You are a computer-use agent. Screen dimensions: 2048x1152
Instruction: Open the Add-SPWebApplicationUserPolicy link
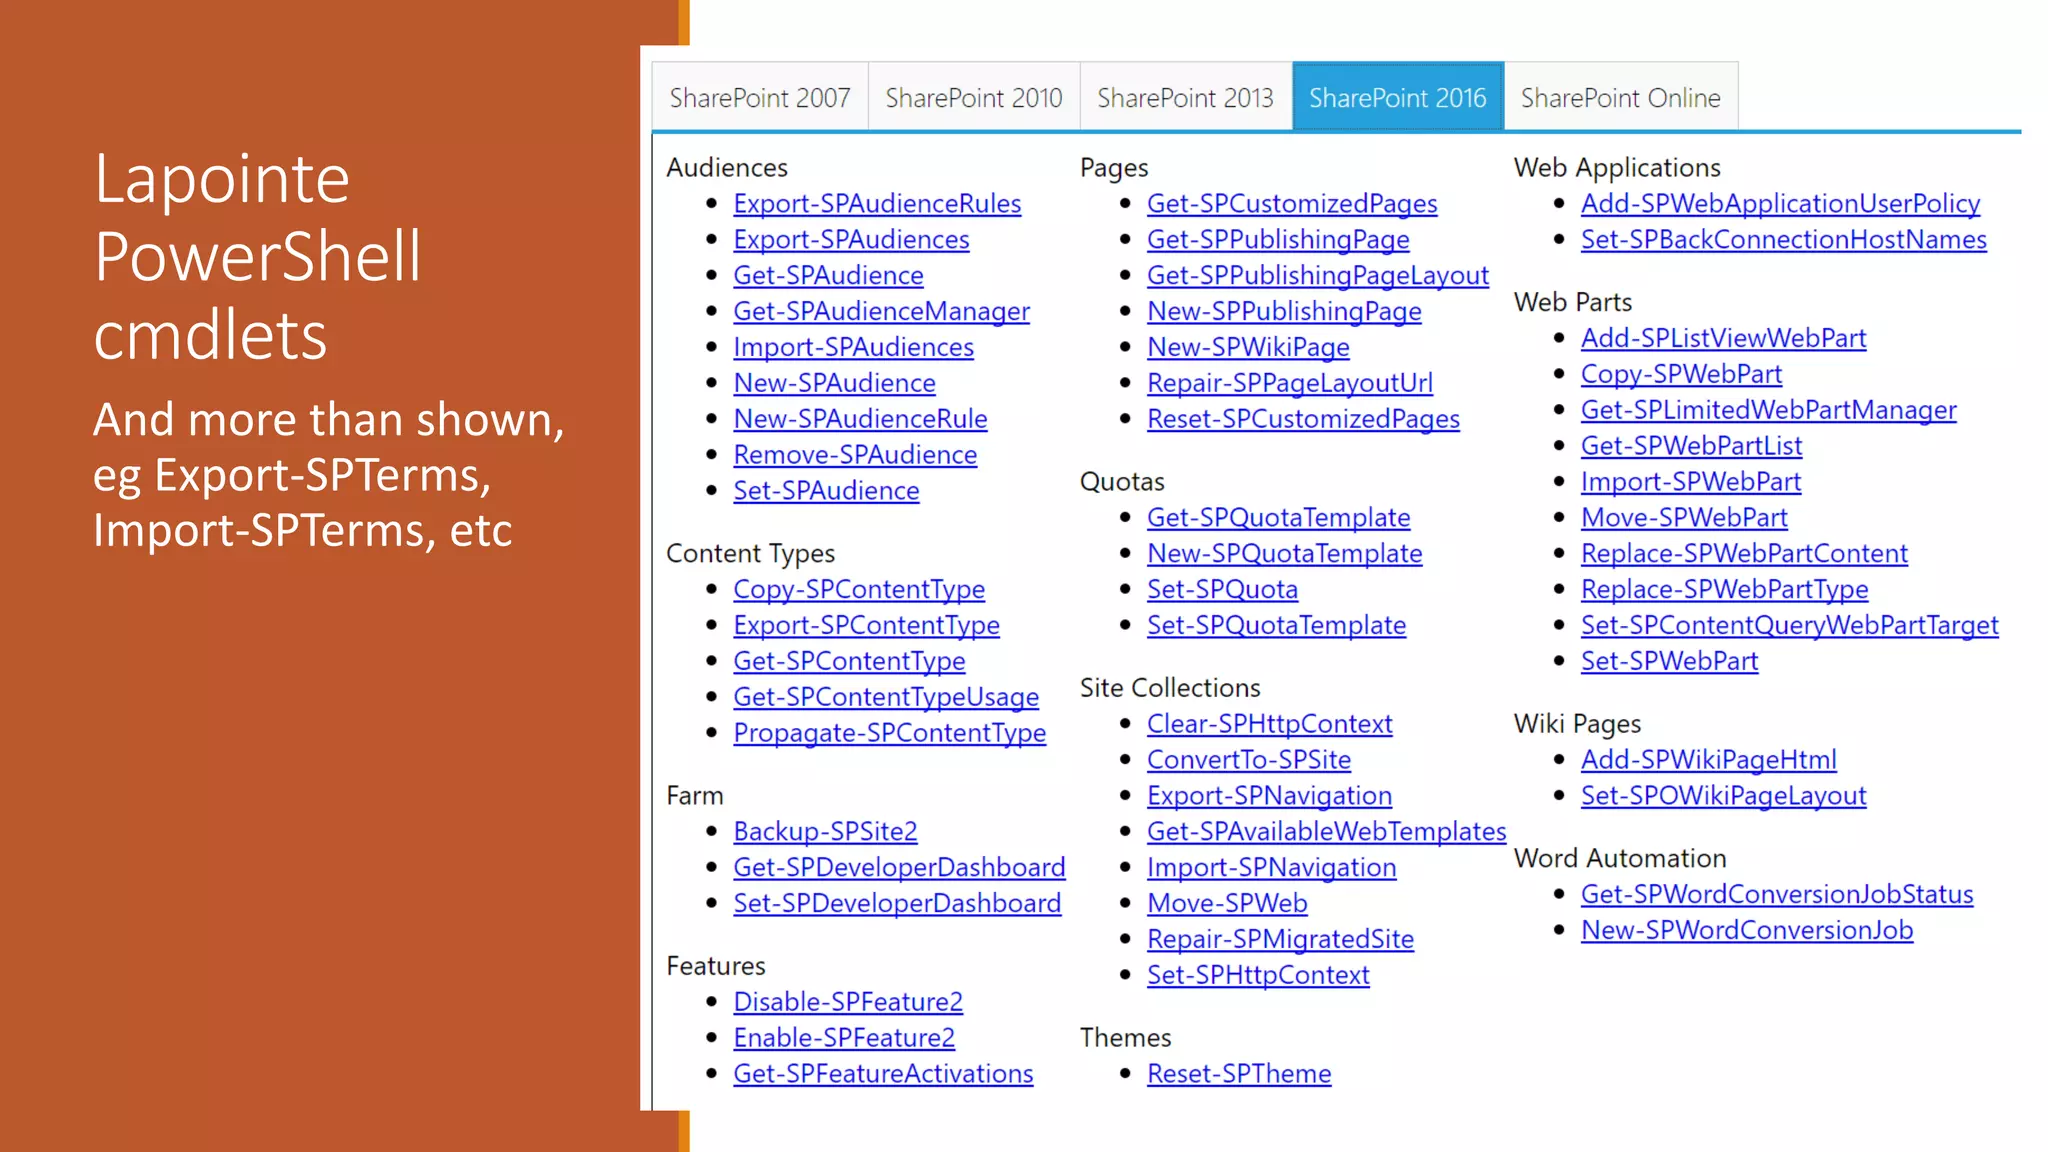click(1780, 204)
